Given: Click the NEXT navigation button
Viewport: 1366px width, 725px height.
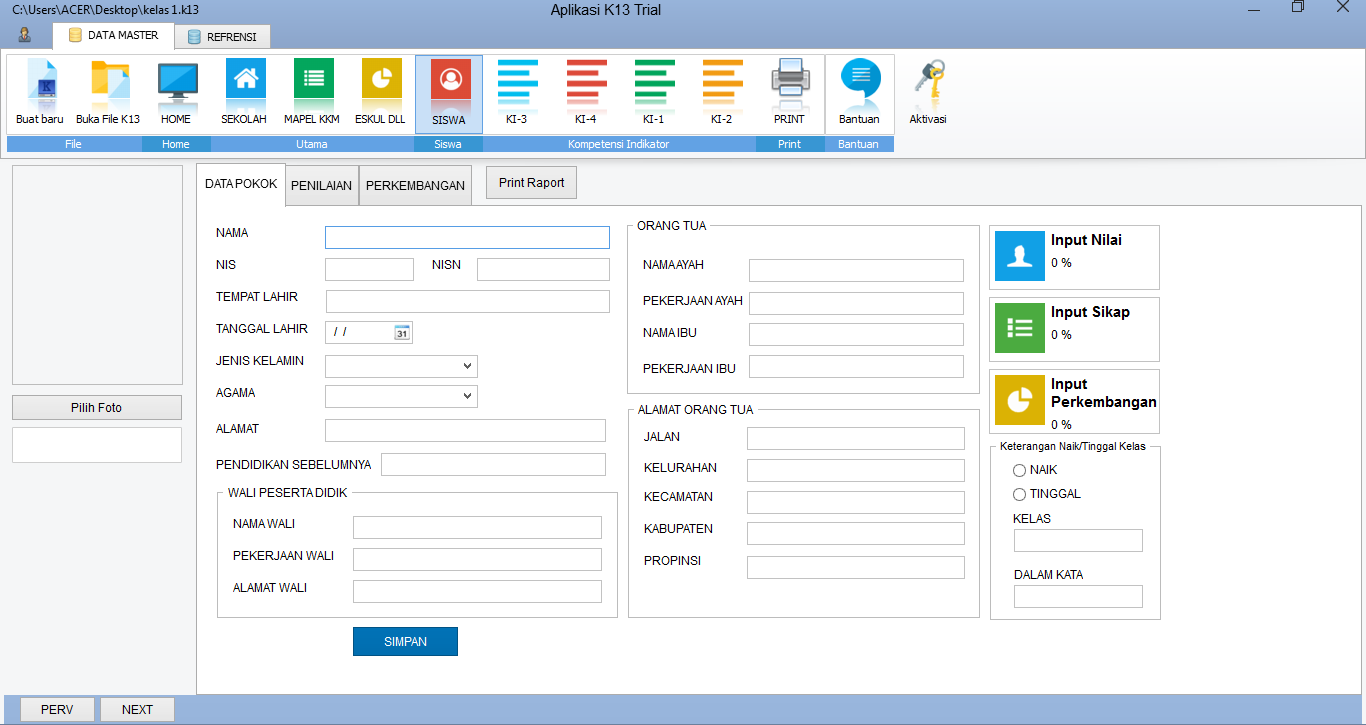Looking at the screenshot, I should click(137, 710).
